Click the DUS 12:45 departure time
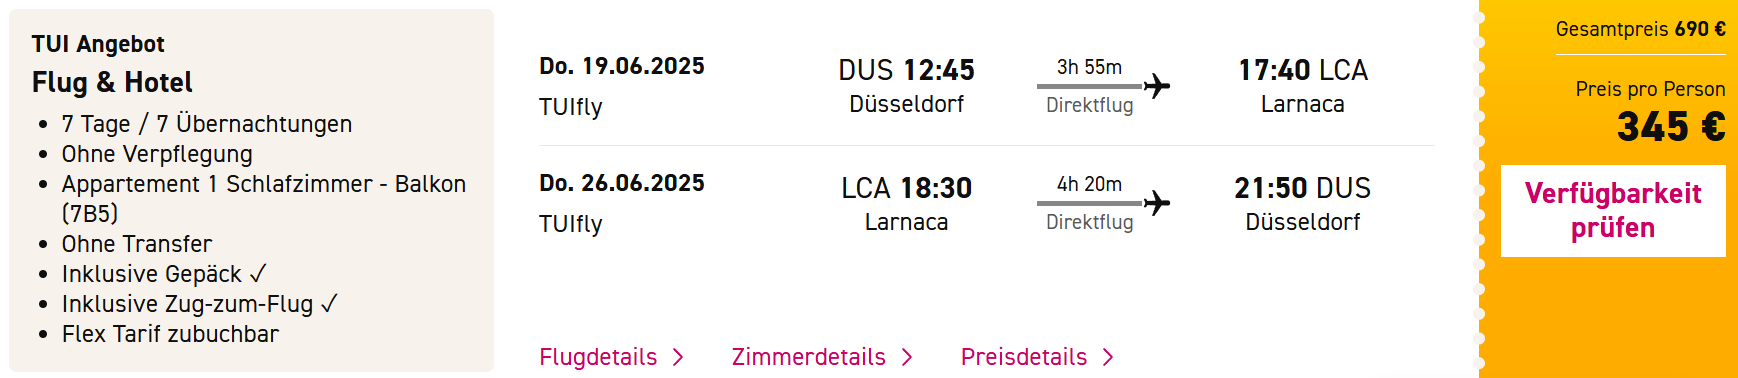This screenshot has height=378, width=1738. [906, 70]
